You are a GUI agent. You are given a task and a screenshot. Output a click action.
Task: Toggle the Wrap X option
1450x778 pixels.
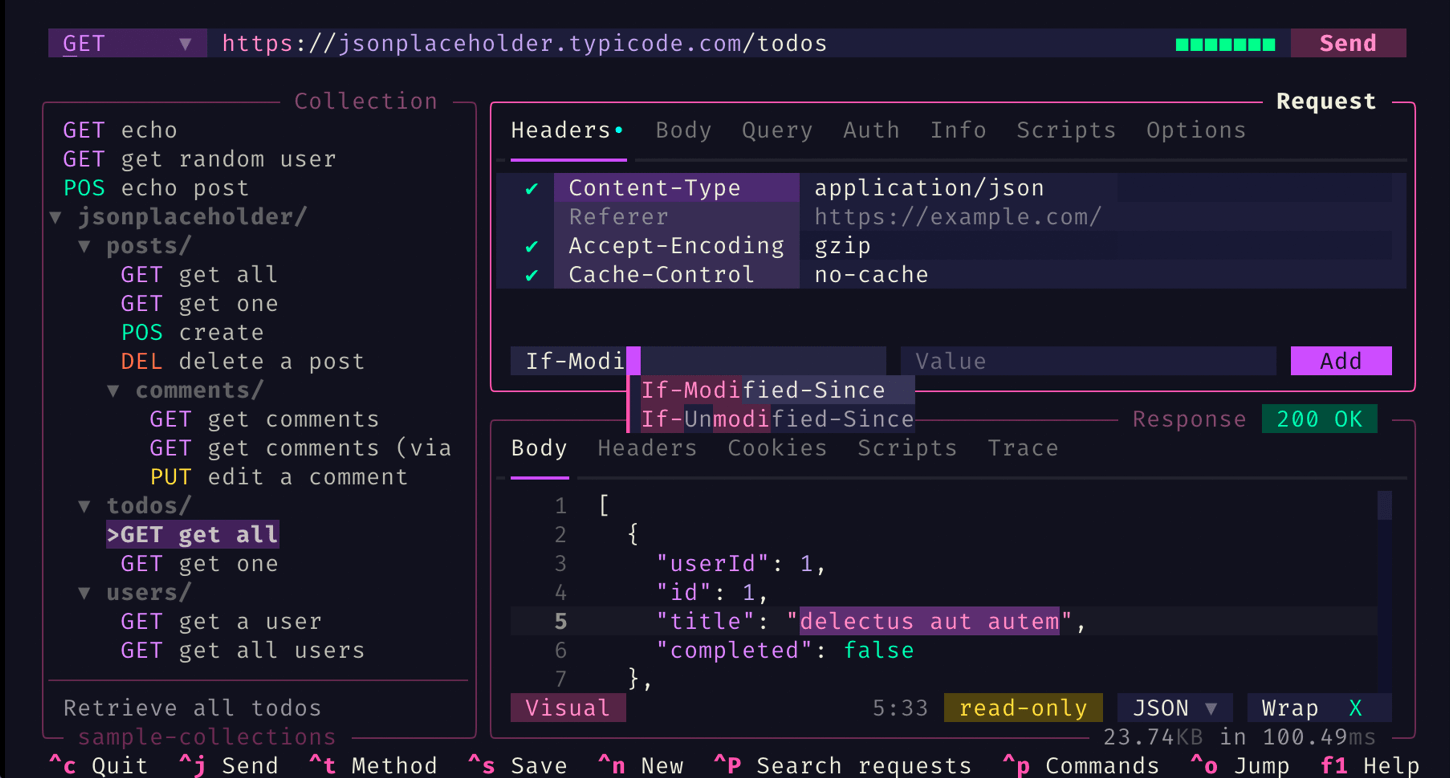pos(1318,708)
